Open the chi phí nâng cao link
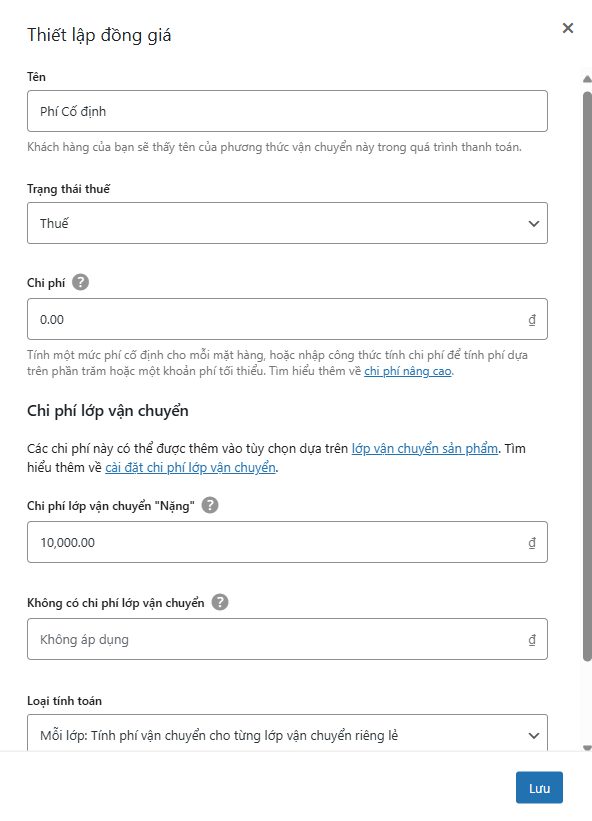Viewport: 592px width, 821px height. click(408, 371)
